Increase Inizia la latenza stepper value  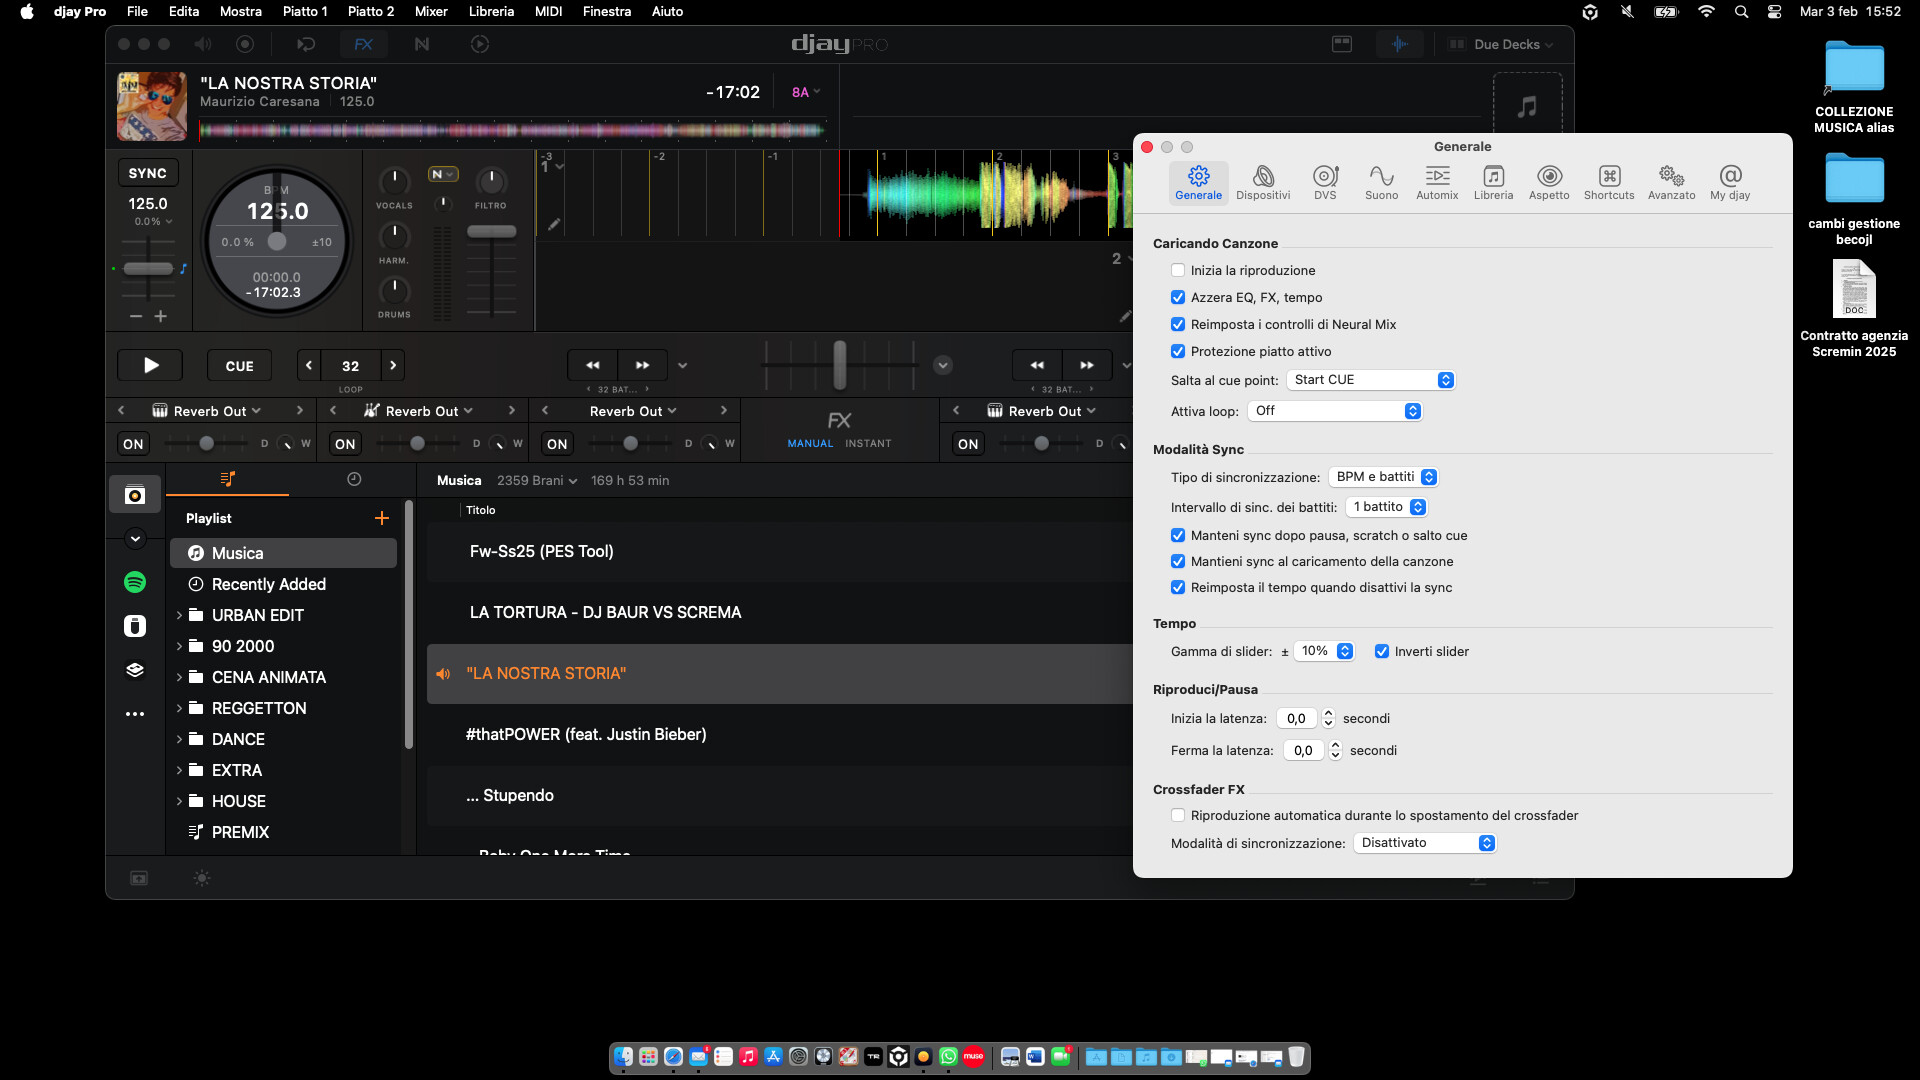1328,714
